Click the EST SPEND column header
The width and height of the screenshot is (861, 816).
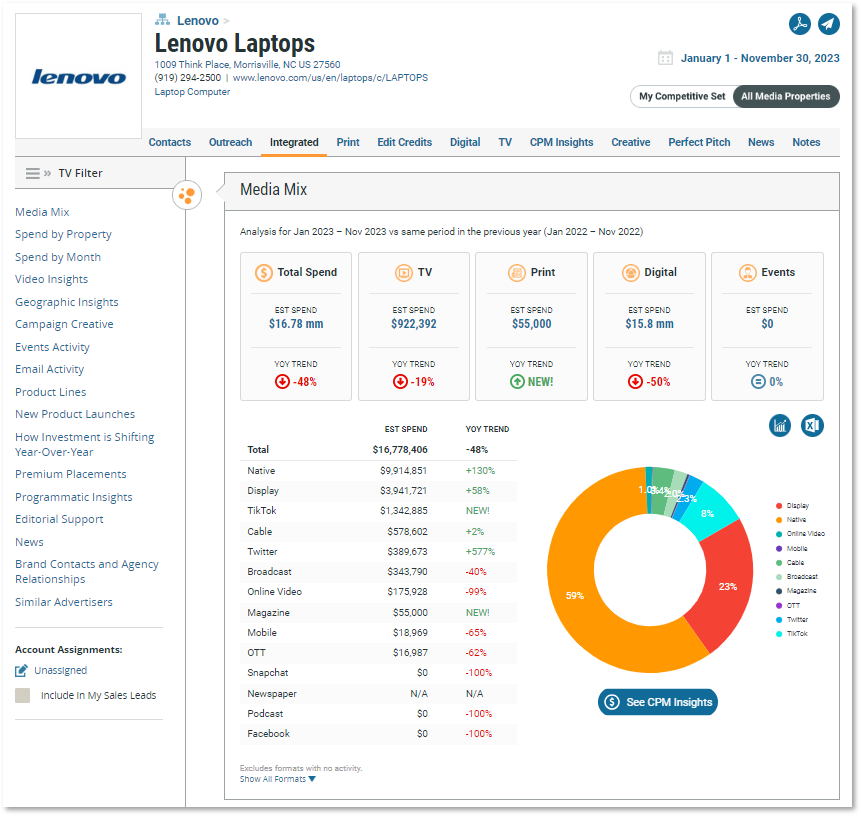point(406,429)
